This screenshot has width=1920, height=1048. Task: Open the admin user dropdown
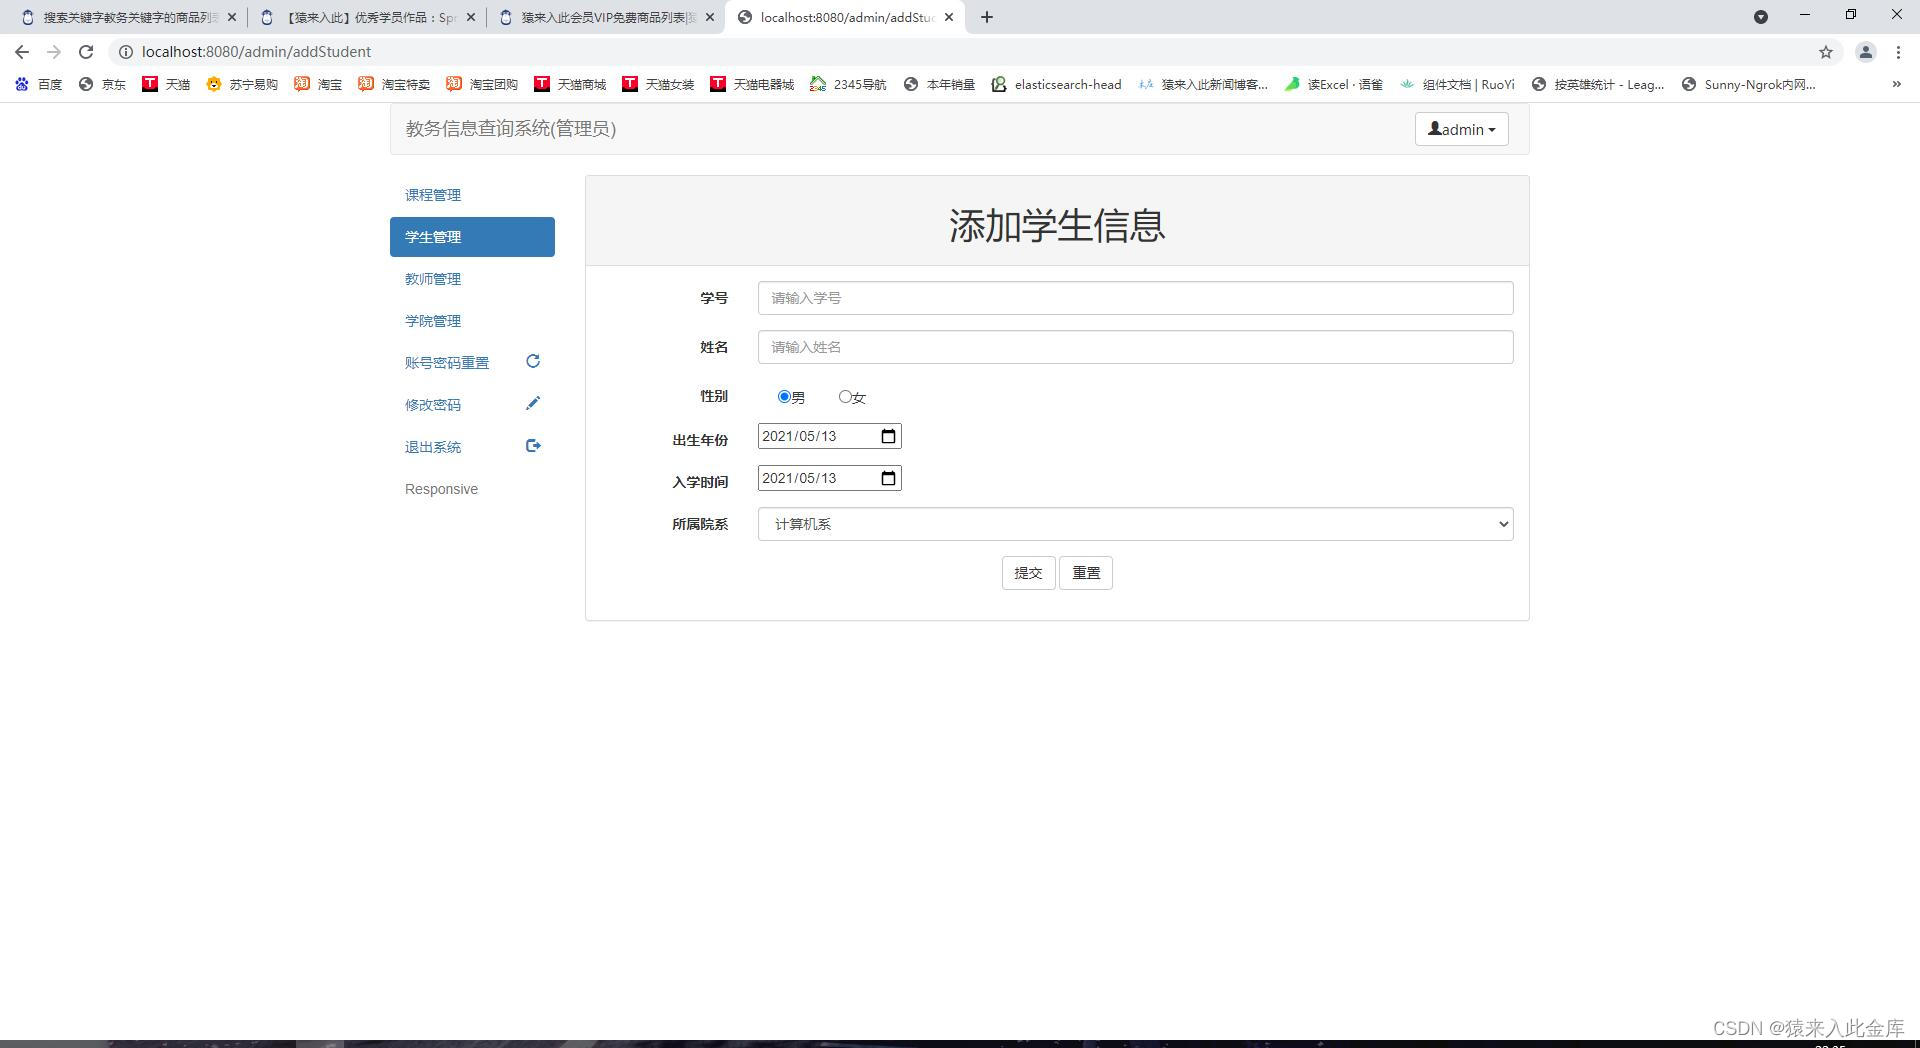(1461, 129)
